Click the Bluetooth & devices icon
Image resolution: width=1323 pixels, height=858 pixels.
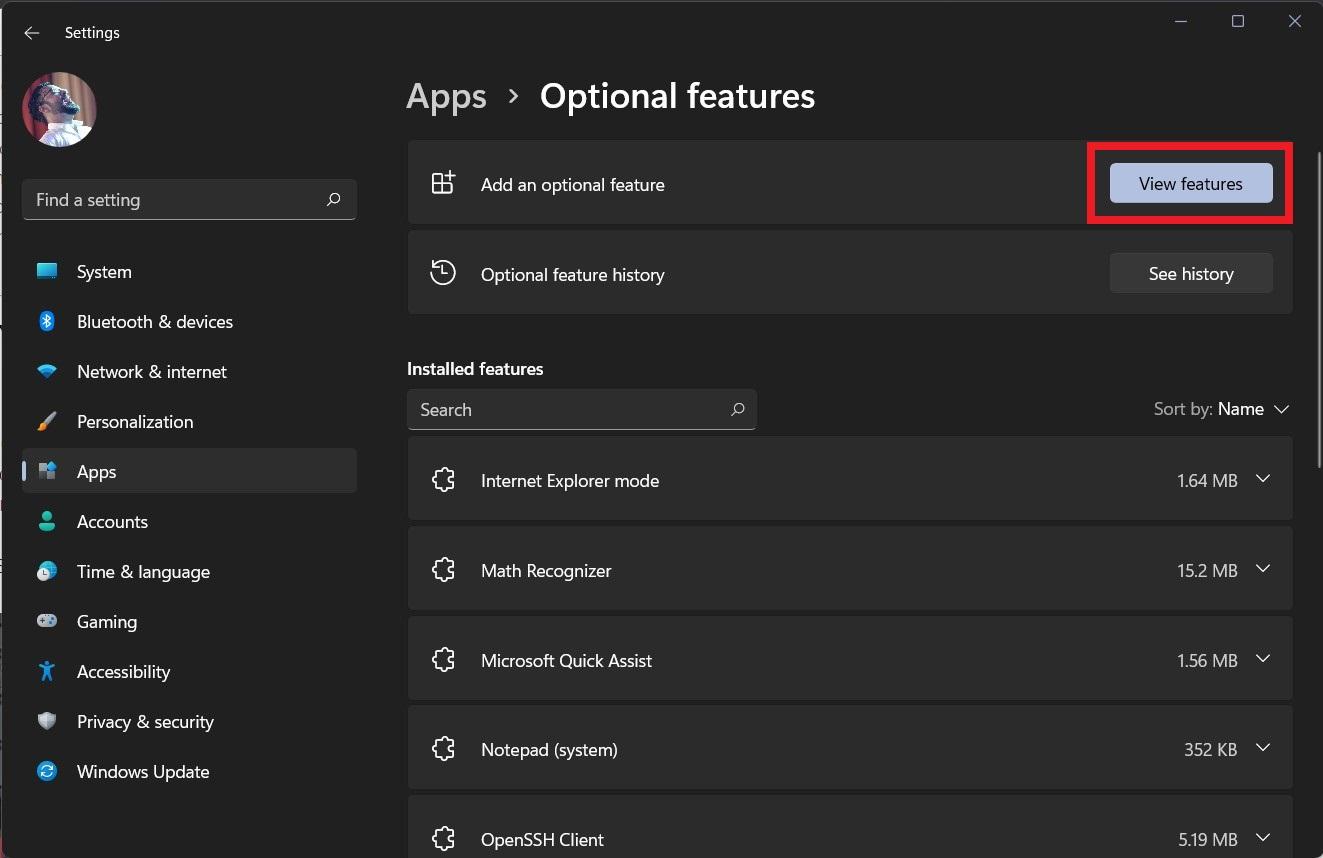click(47, 322)
